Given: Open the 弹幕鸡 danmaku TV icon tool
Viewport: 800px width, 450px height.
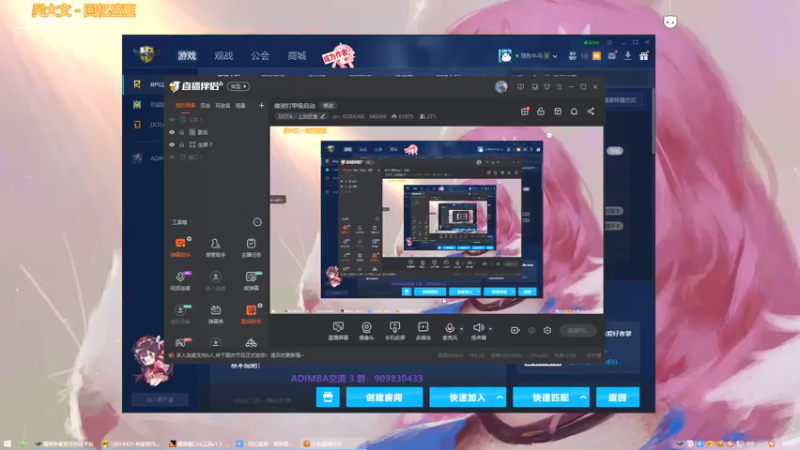Looking at the screenshot, I should pyautogui.click(x=215, y=314).
